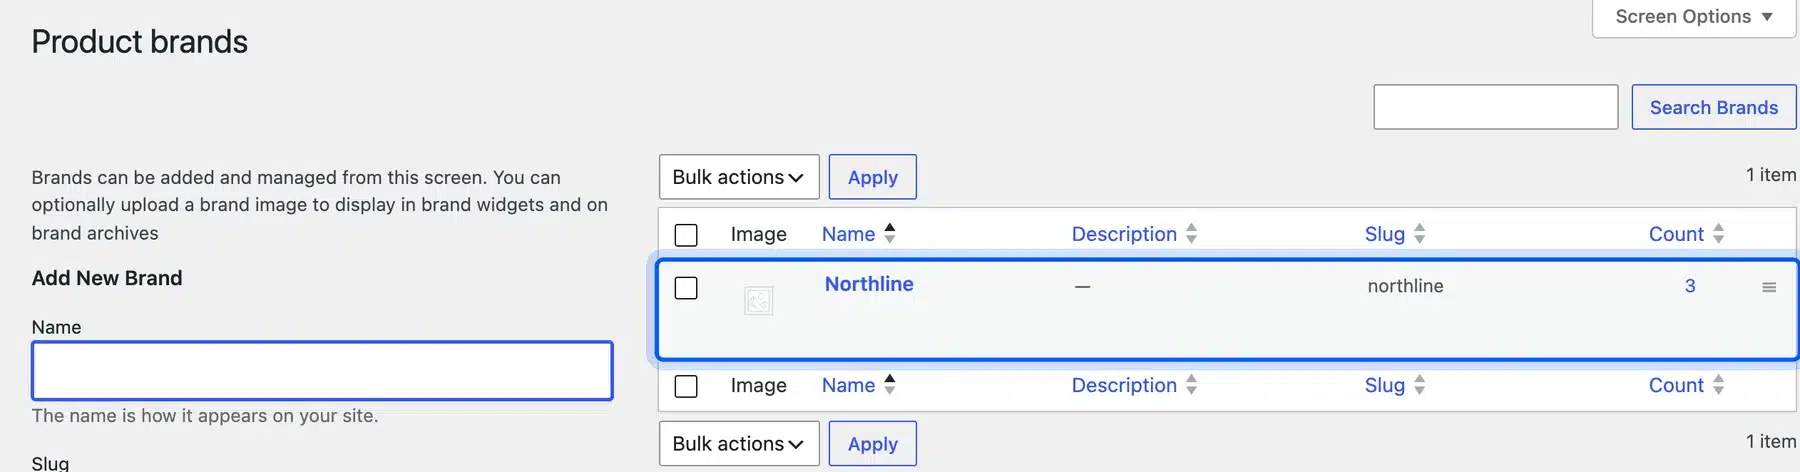Viewport: 1800px width, 472px height.
Task: Sort by Count in table header
Action: (x=1676, y=234)
